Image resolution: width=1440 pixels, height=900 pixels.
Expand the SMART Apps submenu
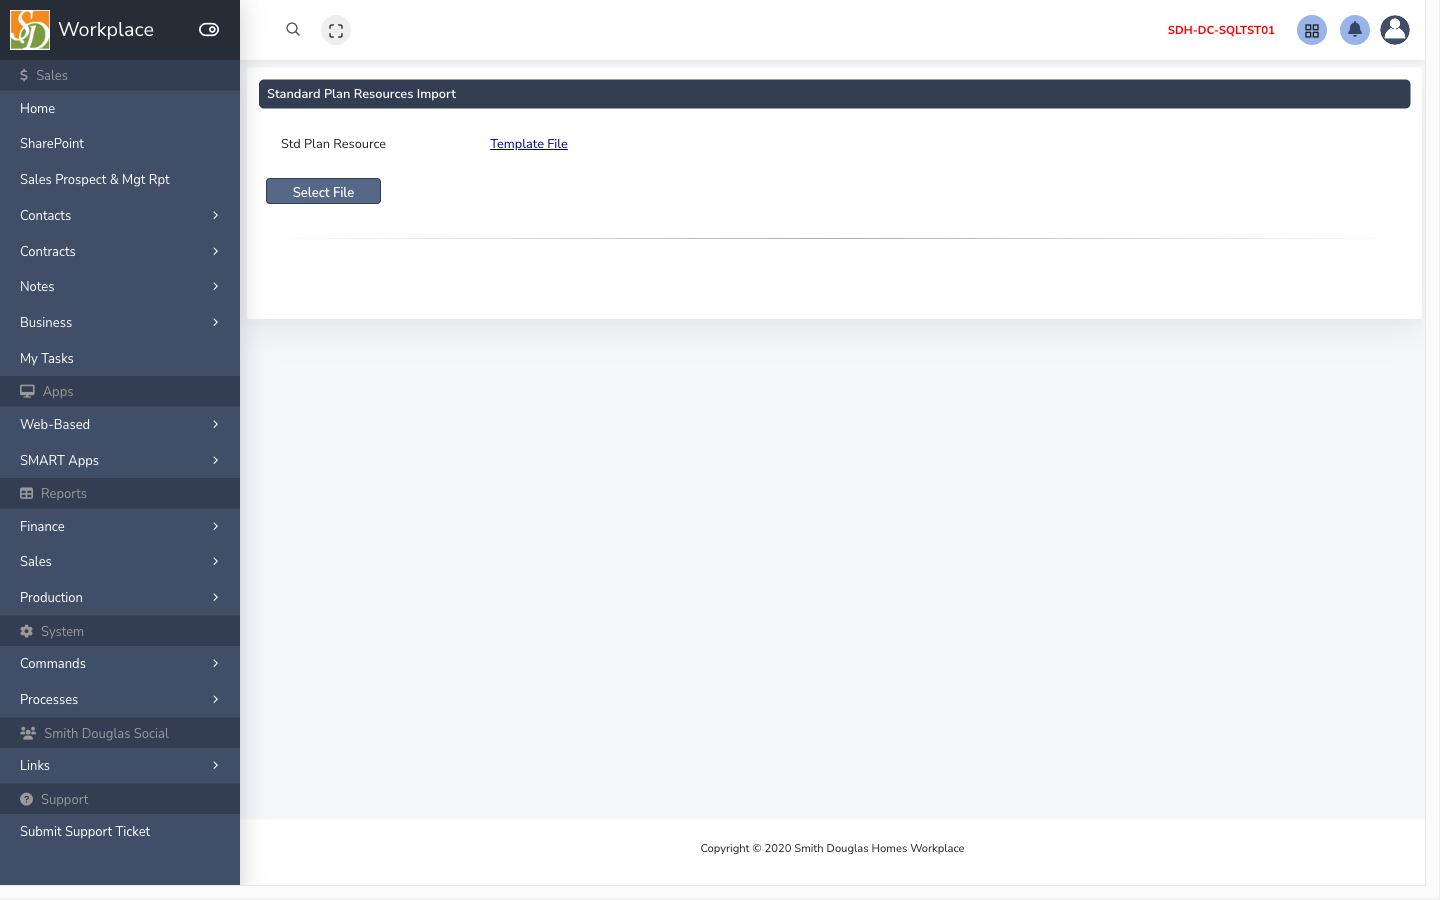[x=120, y=460]
